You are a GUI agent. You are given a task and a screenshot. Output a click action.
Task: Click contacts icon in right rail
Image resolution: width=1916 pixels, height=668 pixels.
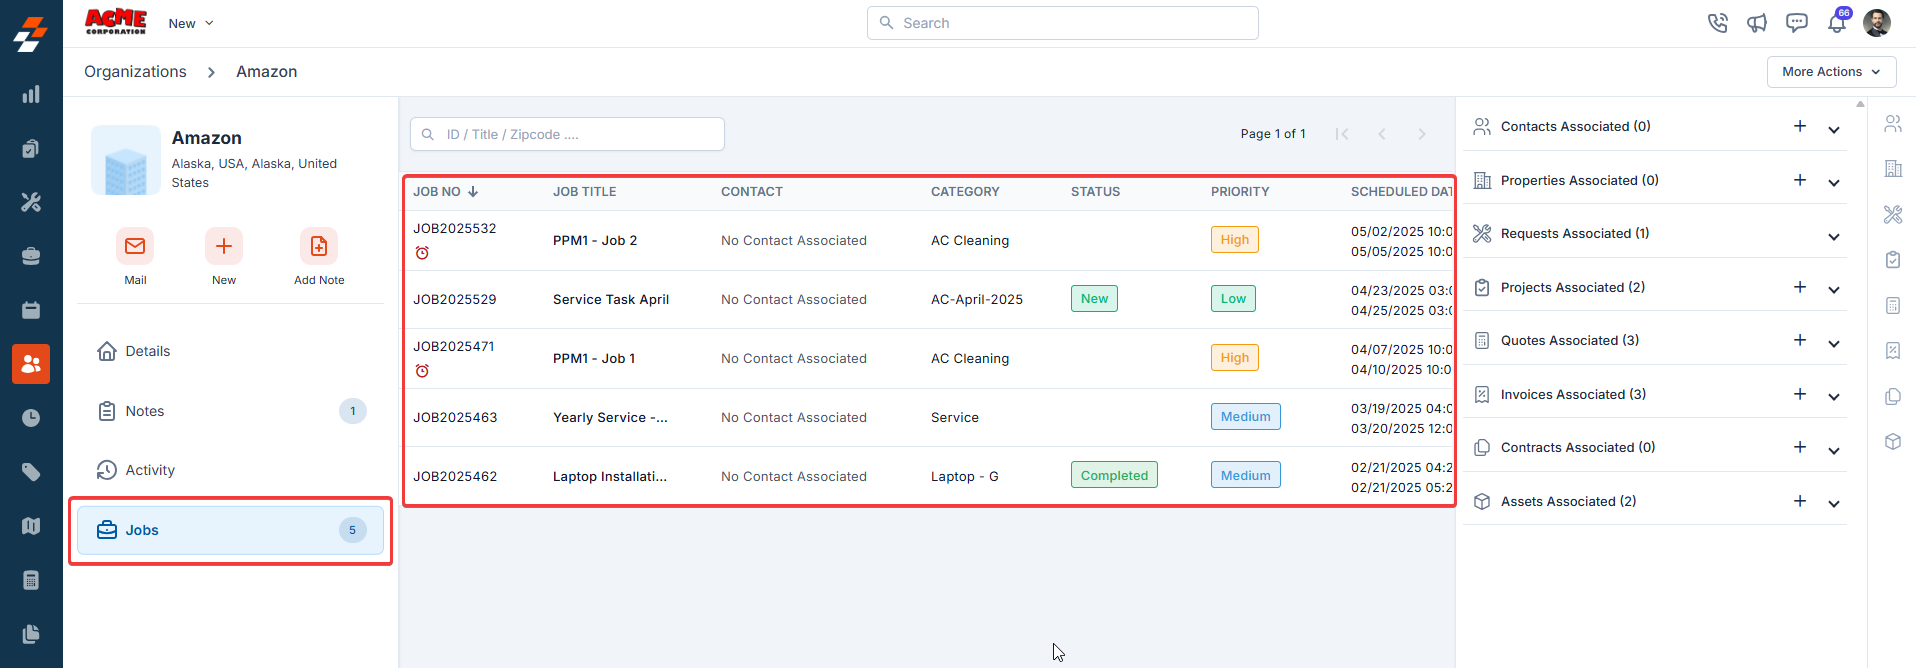[1893, 123]
